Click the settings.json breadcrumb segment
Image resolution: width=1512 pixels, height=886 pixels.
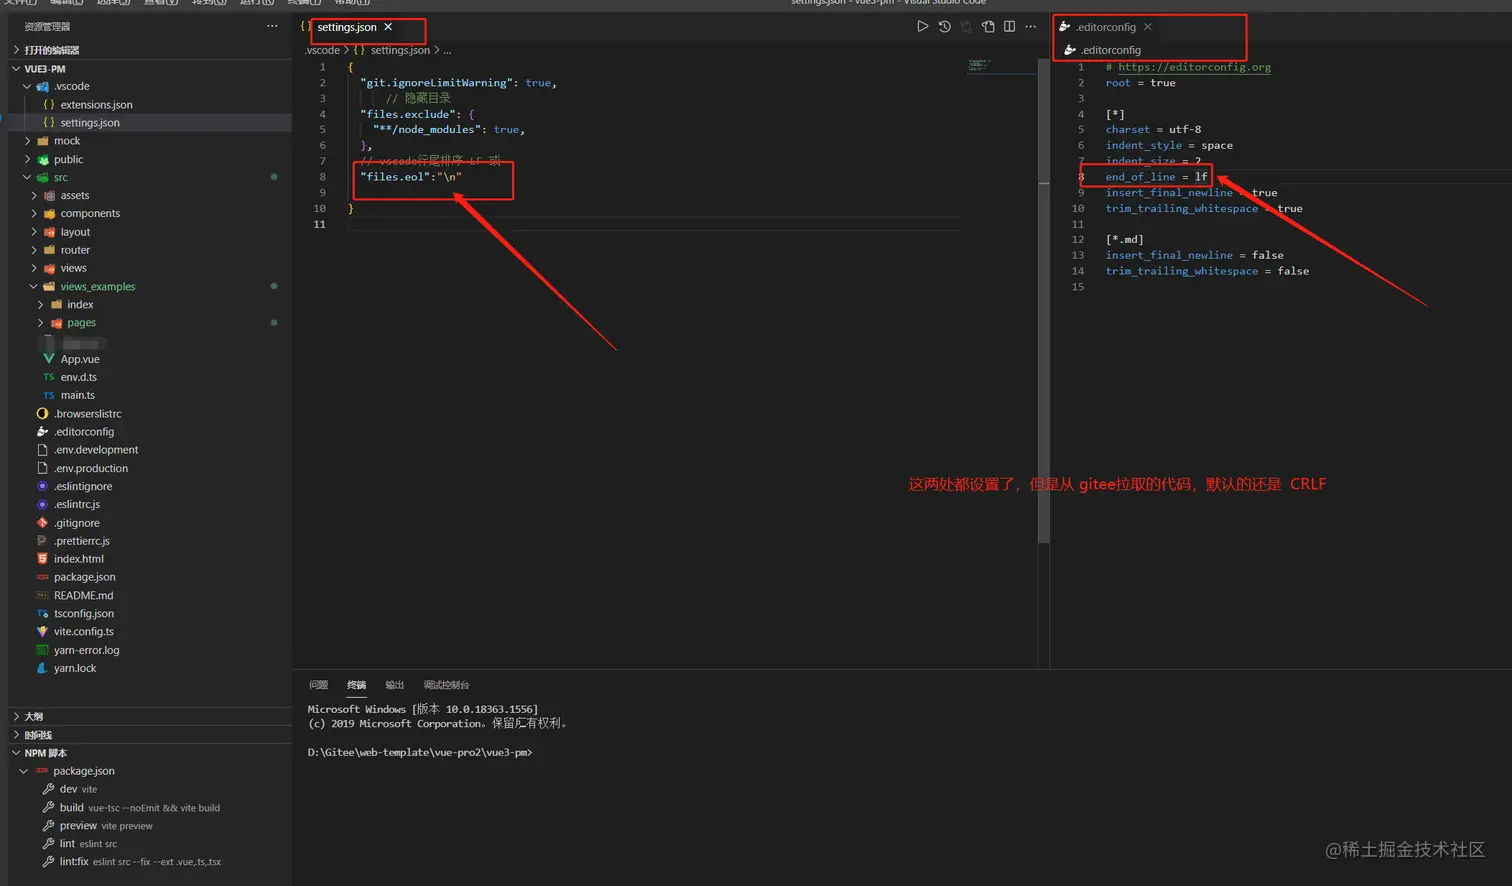400,50
